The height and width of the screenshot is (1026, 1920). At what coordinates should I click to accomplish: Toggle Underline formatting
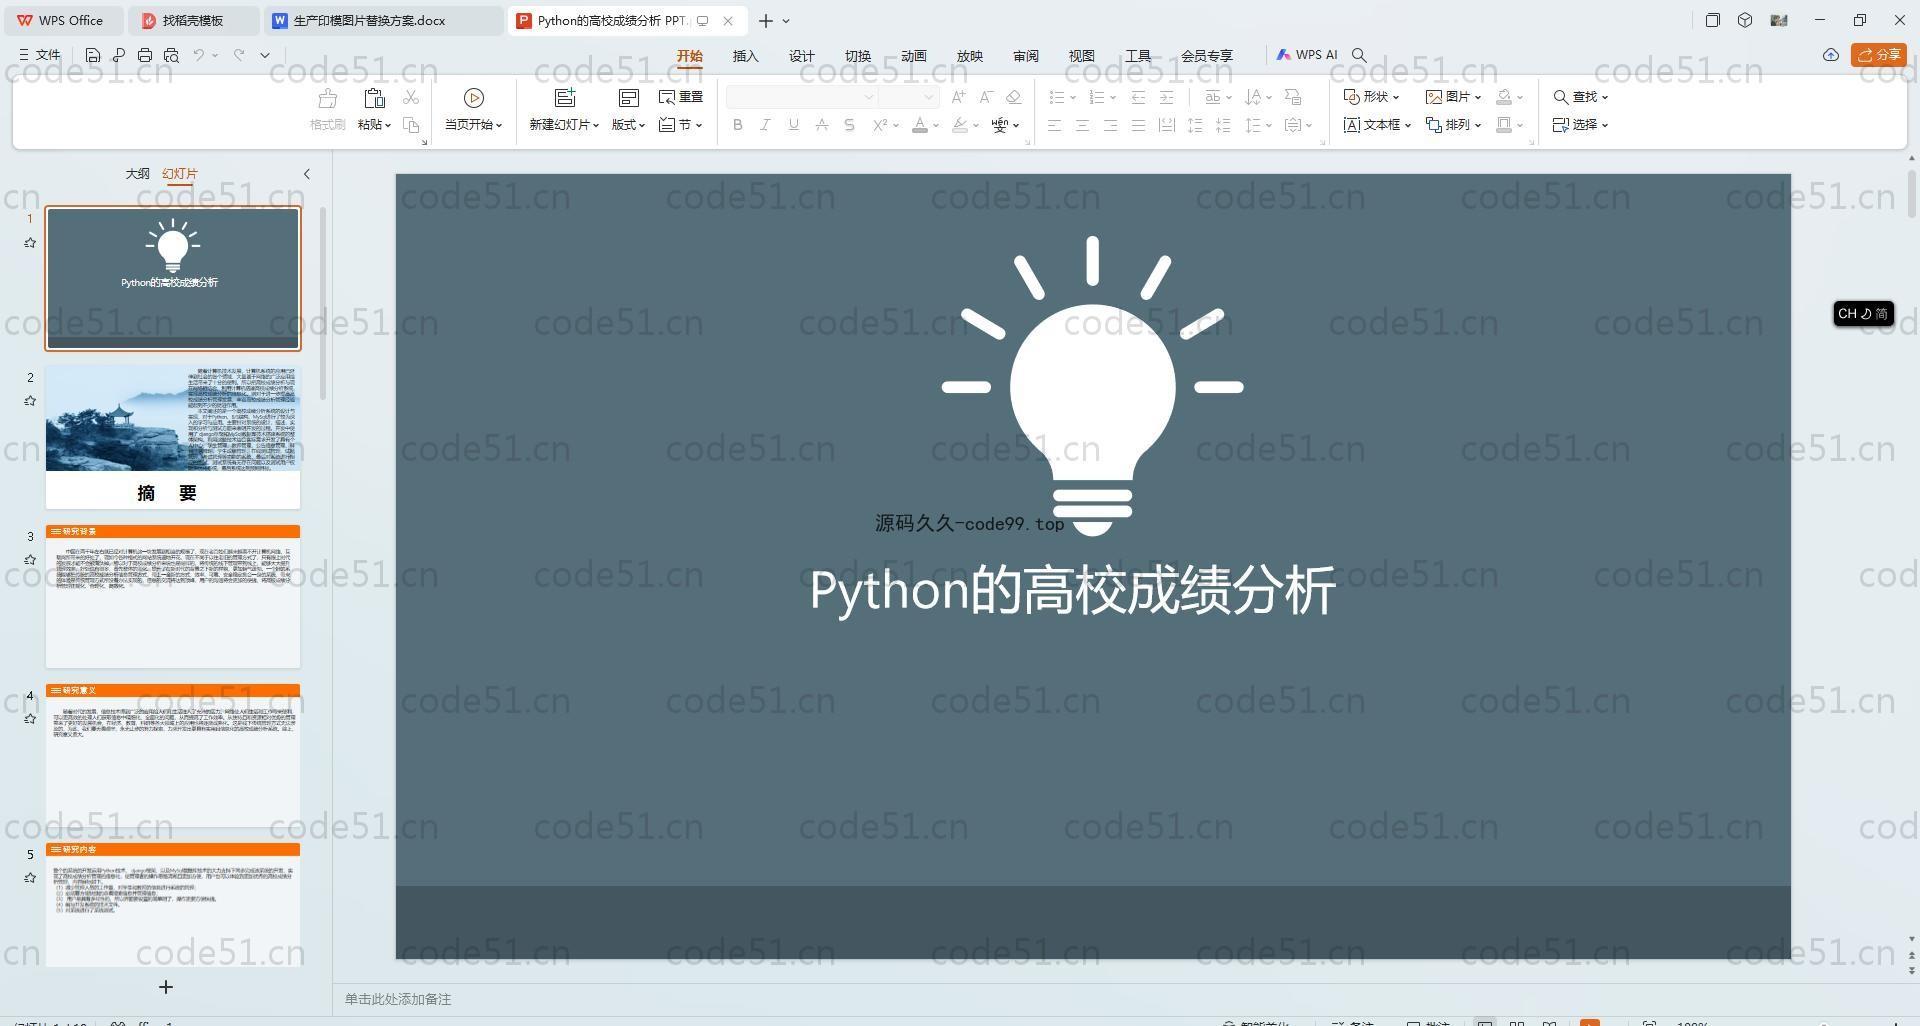tap(794, 125)
